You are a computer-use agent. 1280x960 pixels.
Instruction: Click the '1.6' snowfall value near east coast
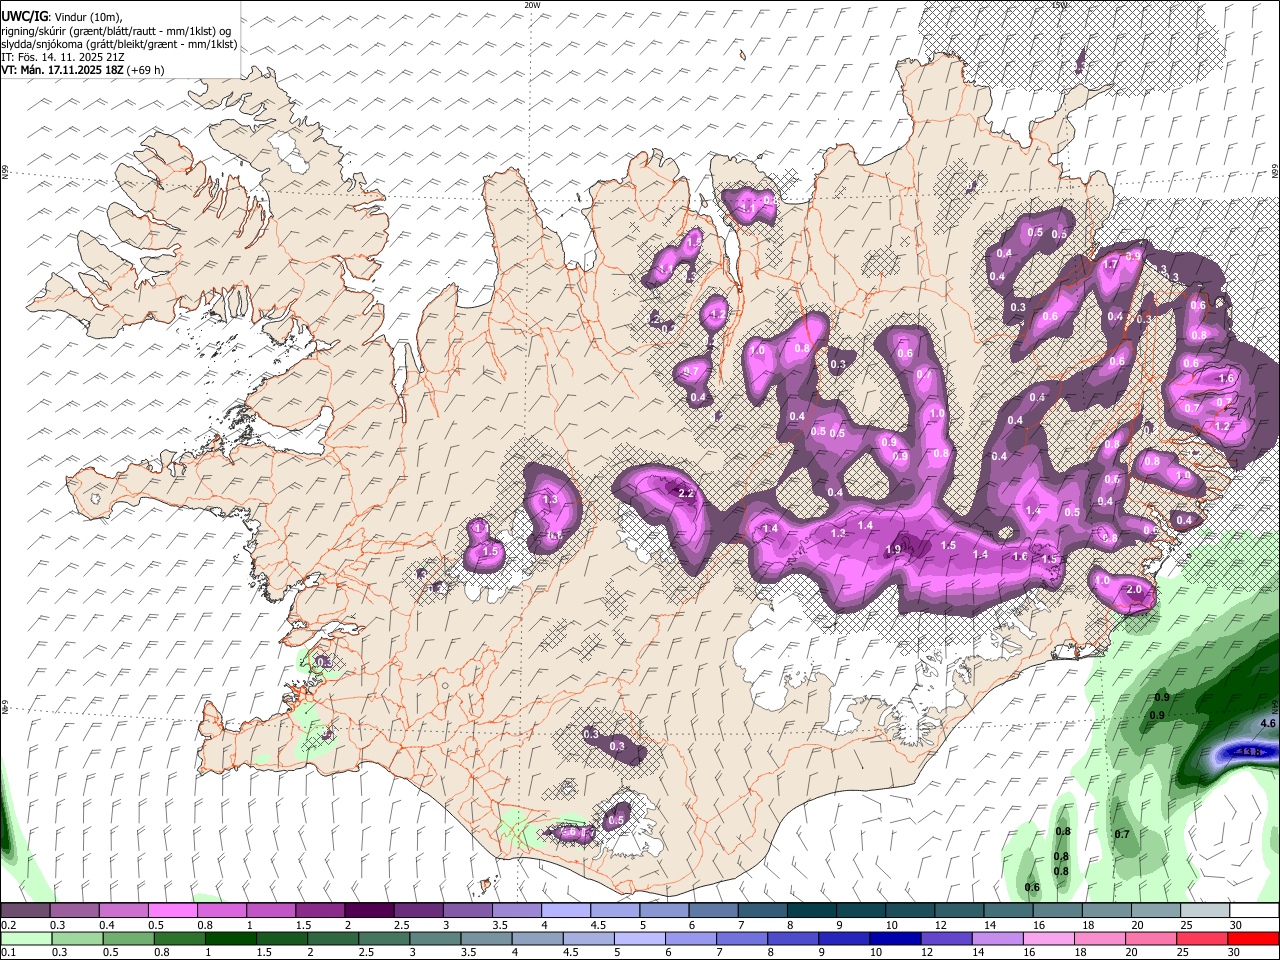[x=1226, y=379]
